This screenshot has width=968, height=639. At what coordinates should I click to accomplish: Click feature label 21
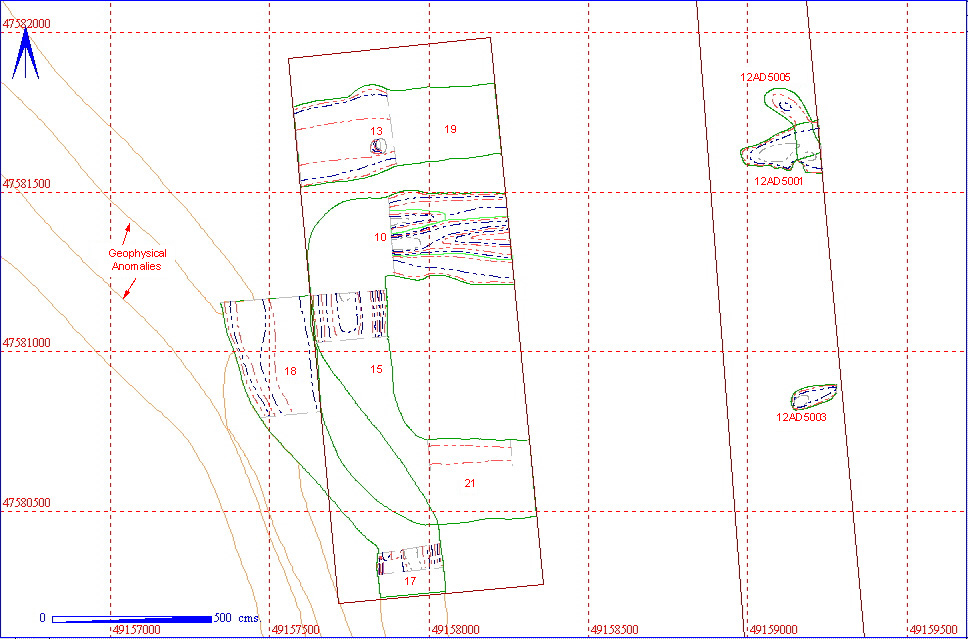pyautogui.click(x=470, y=484)
